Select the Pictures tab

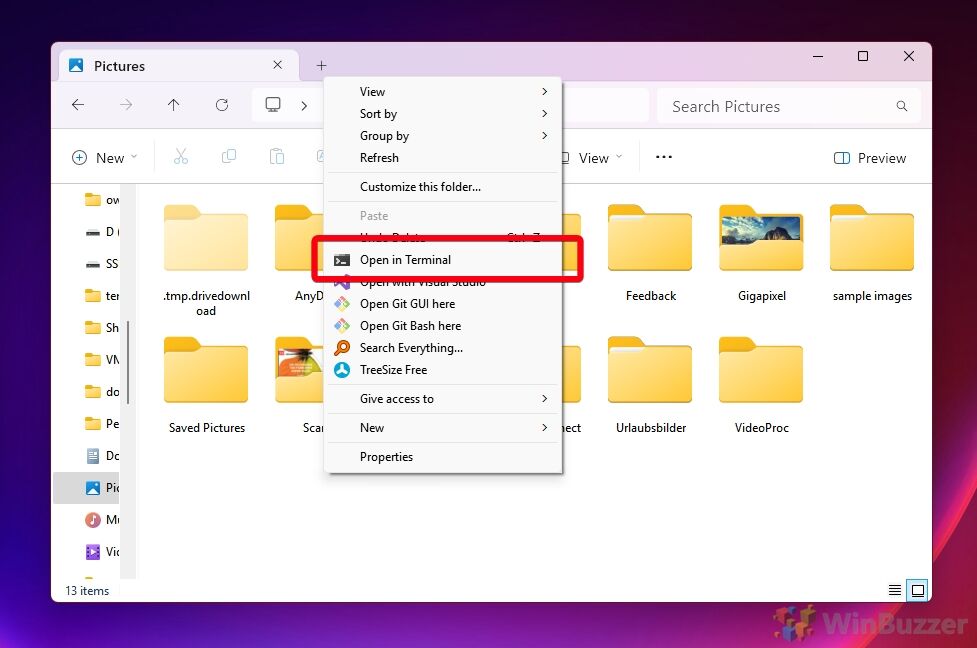[x=179, y=65]
